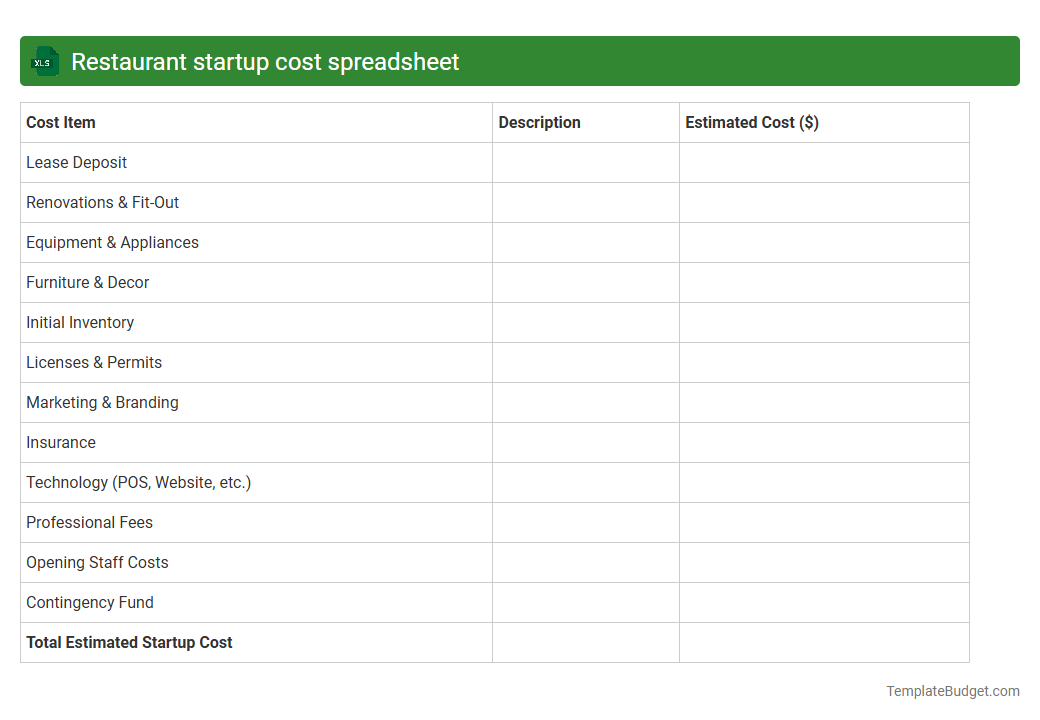Click the Description column header

tap(539, 122)
